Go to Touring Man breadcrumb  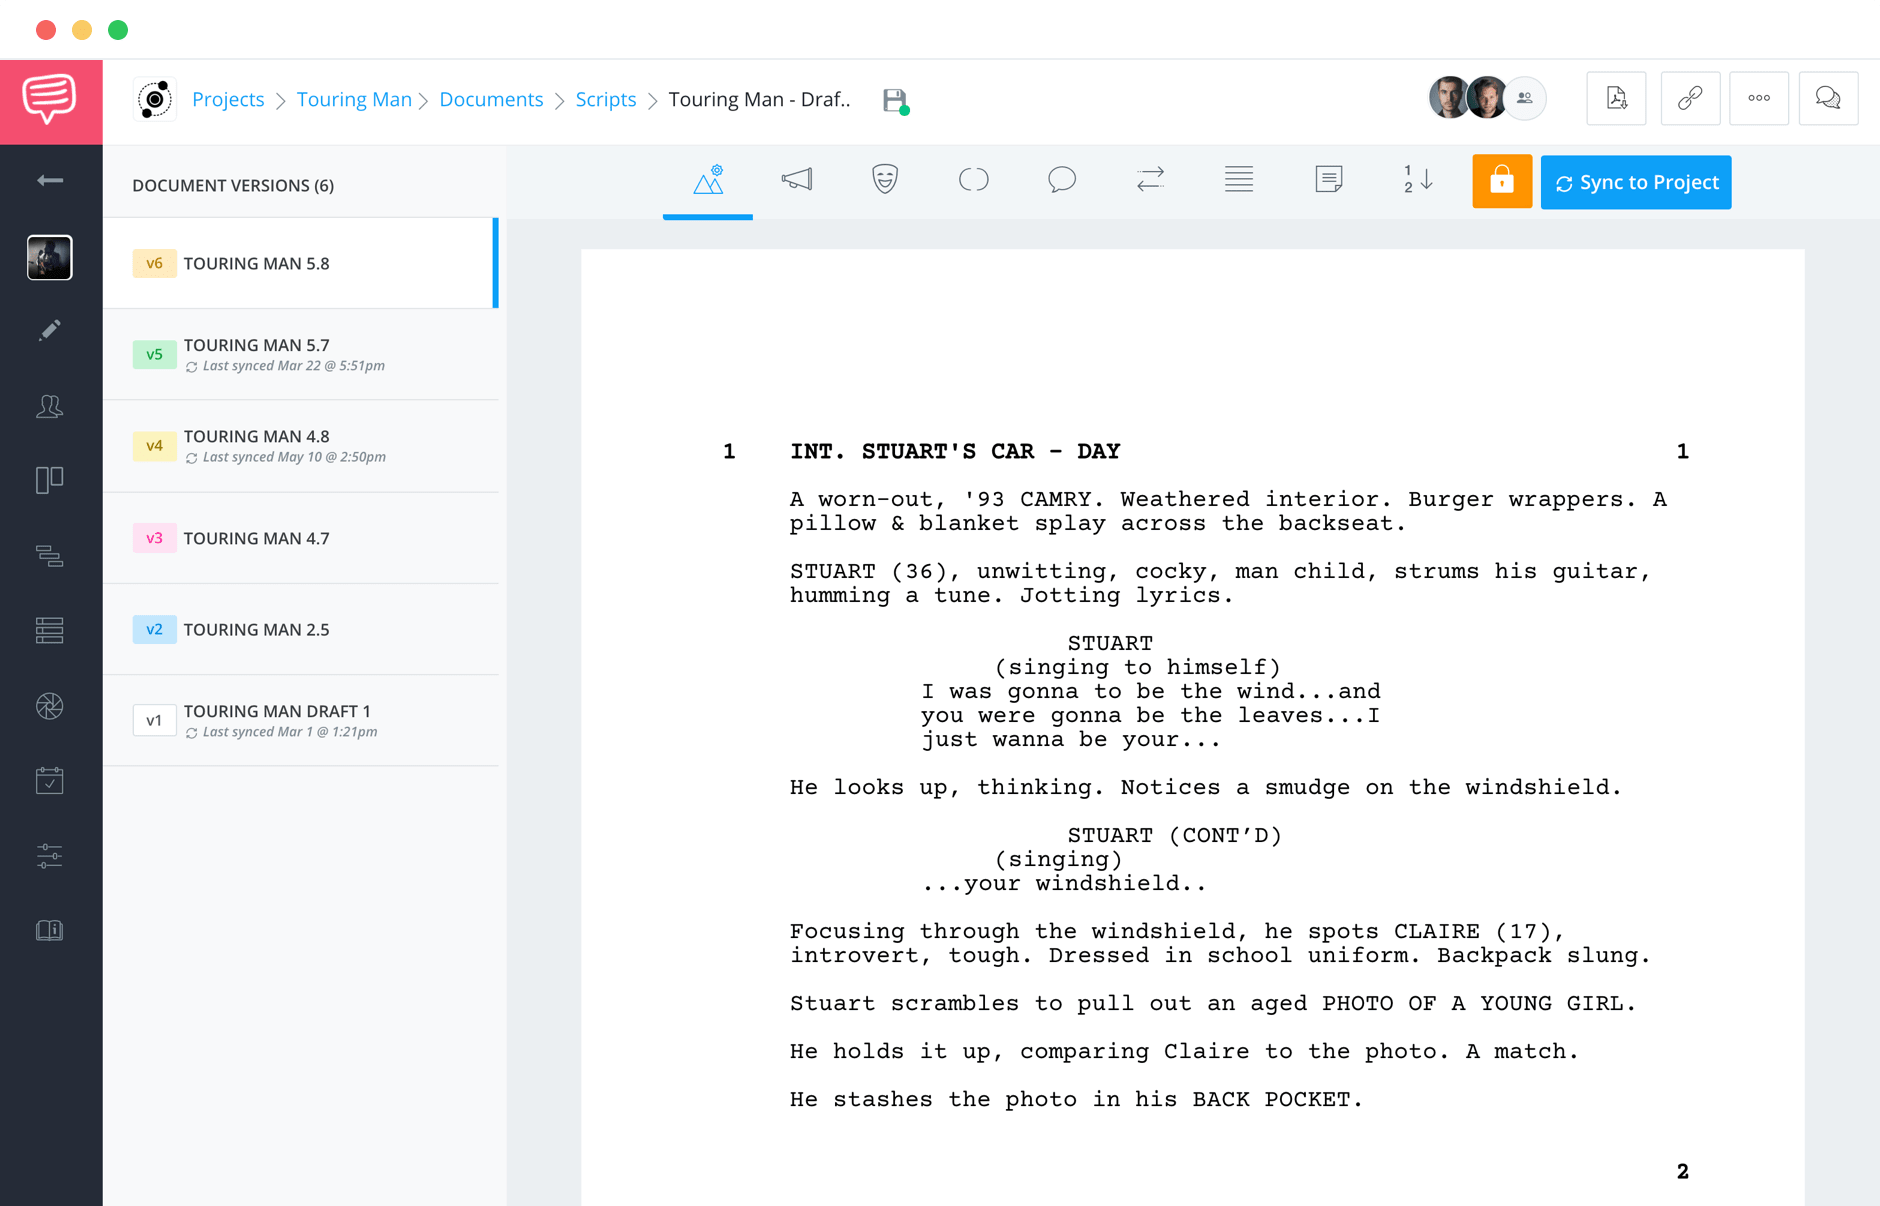354,99
